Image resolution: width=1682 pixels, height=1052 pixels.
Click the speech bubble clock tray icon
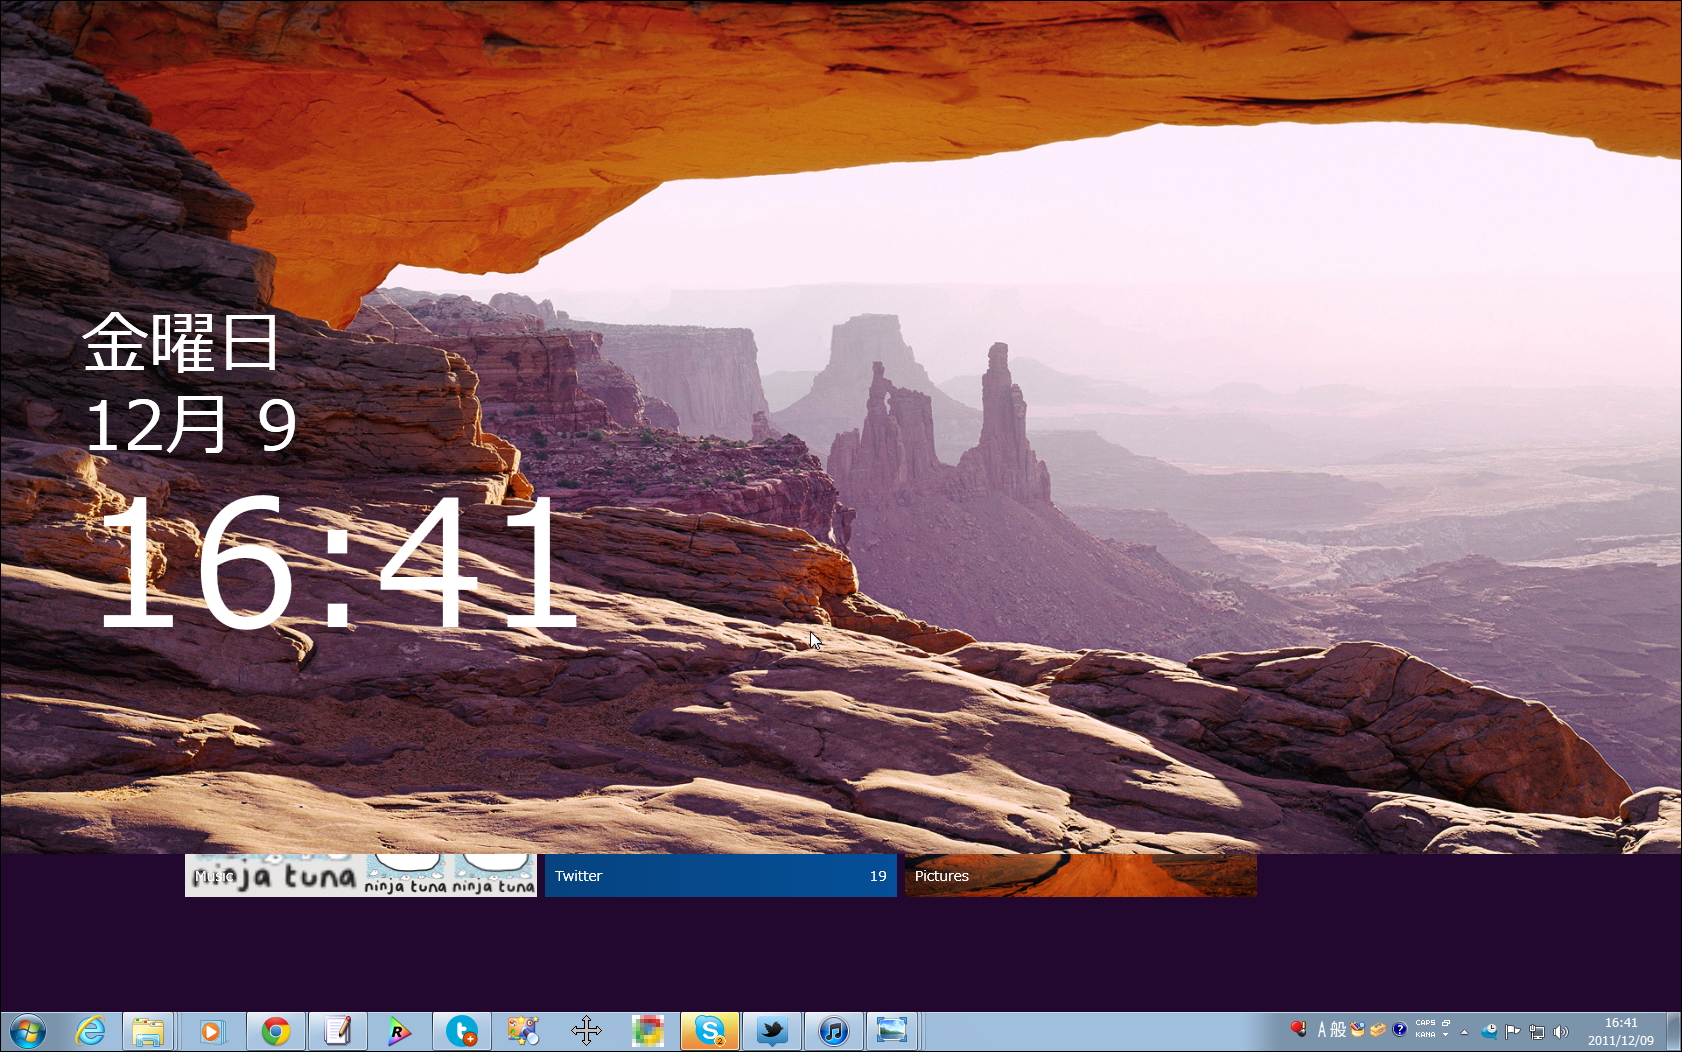[1489, 1031]
